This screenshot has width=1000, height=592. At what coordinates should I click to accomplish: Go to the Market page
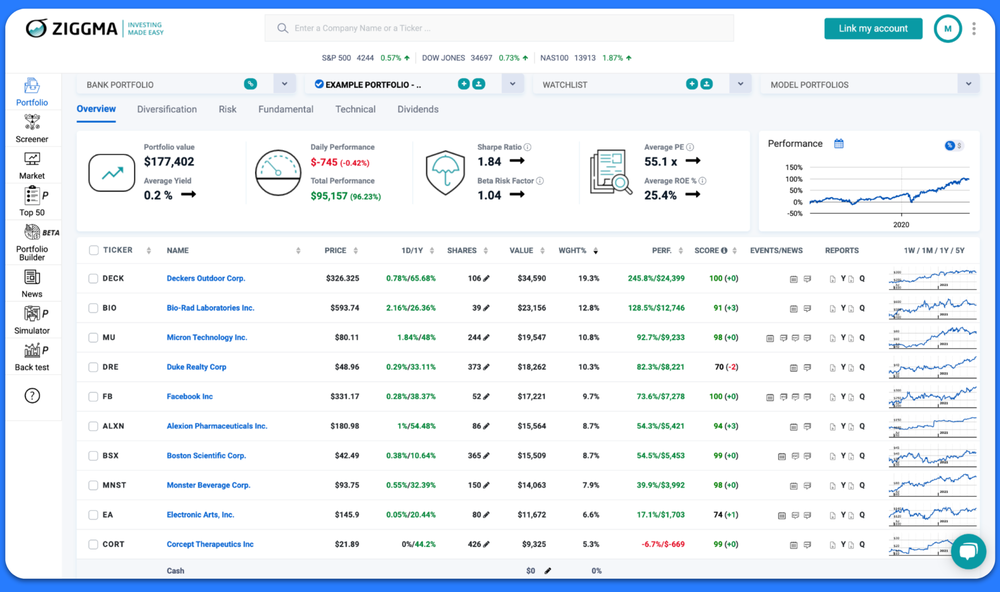tap(32, 166)
